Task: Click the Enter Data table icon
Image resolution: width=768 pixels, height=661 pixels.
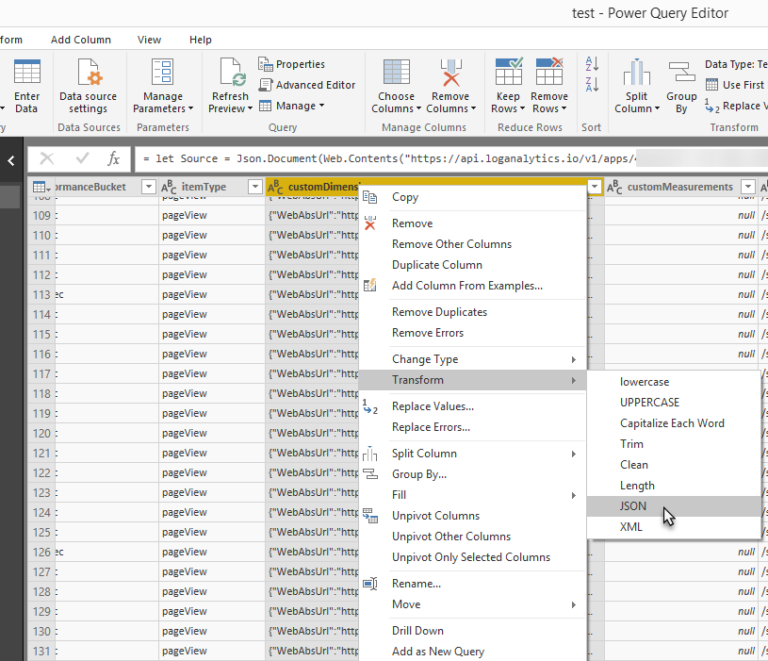Action: 27,72
